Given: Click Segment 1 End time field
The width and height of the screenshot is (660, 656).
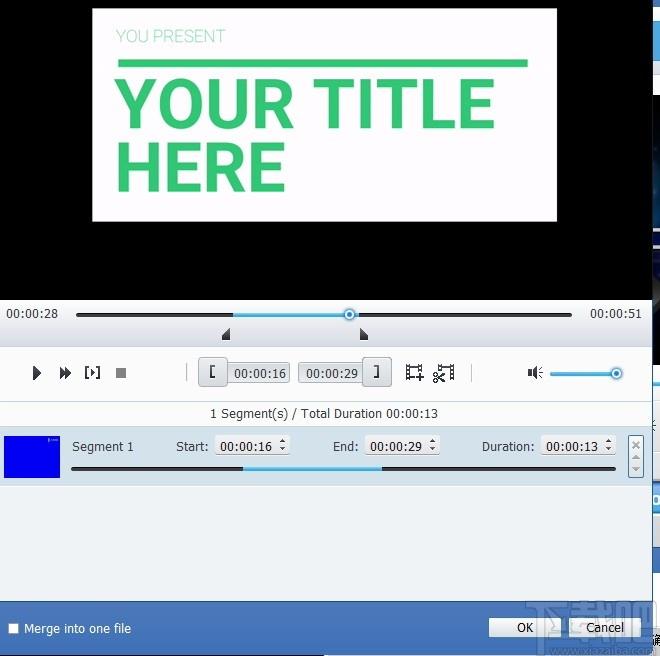Looking at the screenshot, I should coord(397,446).
